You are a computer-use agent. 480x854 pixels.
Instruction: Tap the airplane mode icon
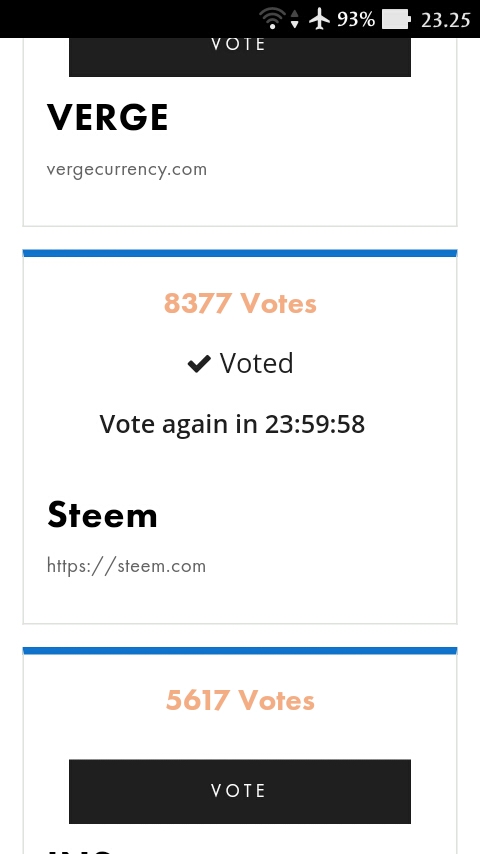click(319, 19)
